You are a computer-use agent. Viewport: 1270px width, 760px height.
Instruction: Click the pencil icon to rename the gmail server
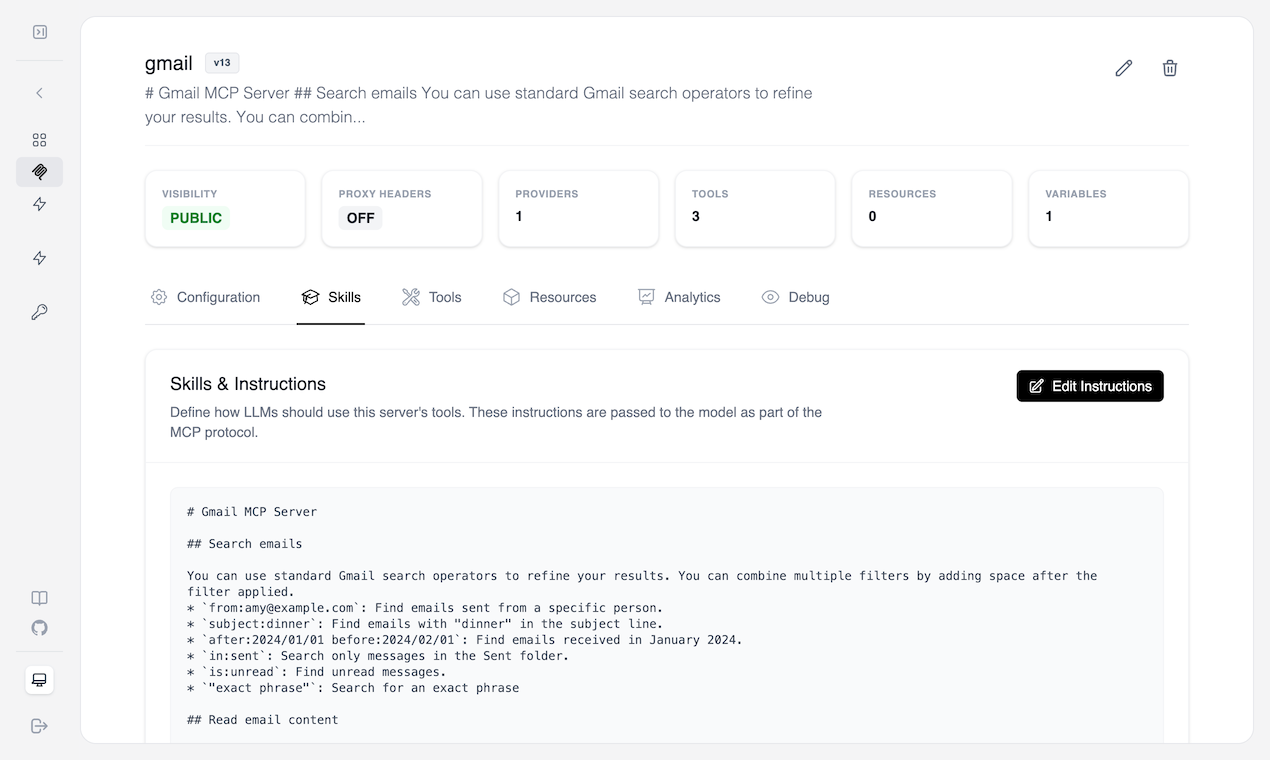click(x=1123, y=68)
